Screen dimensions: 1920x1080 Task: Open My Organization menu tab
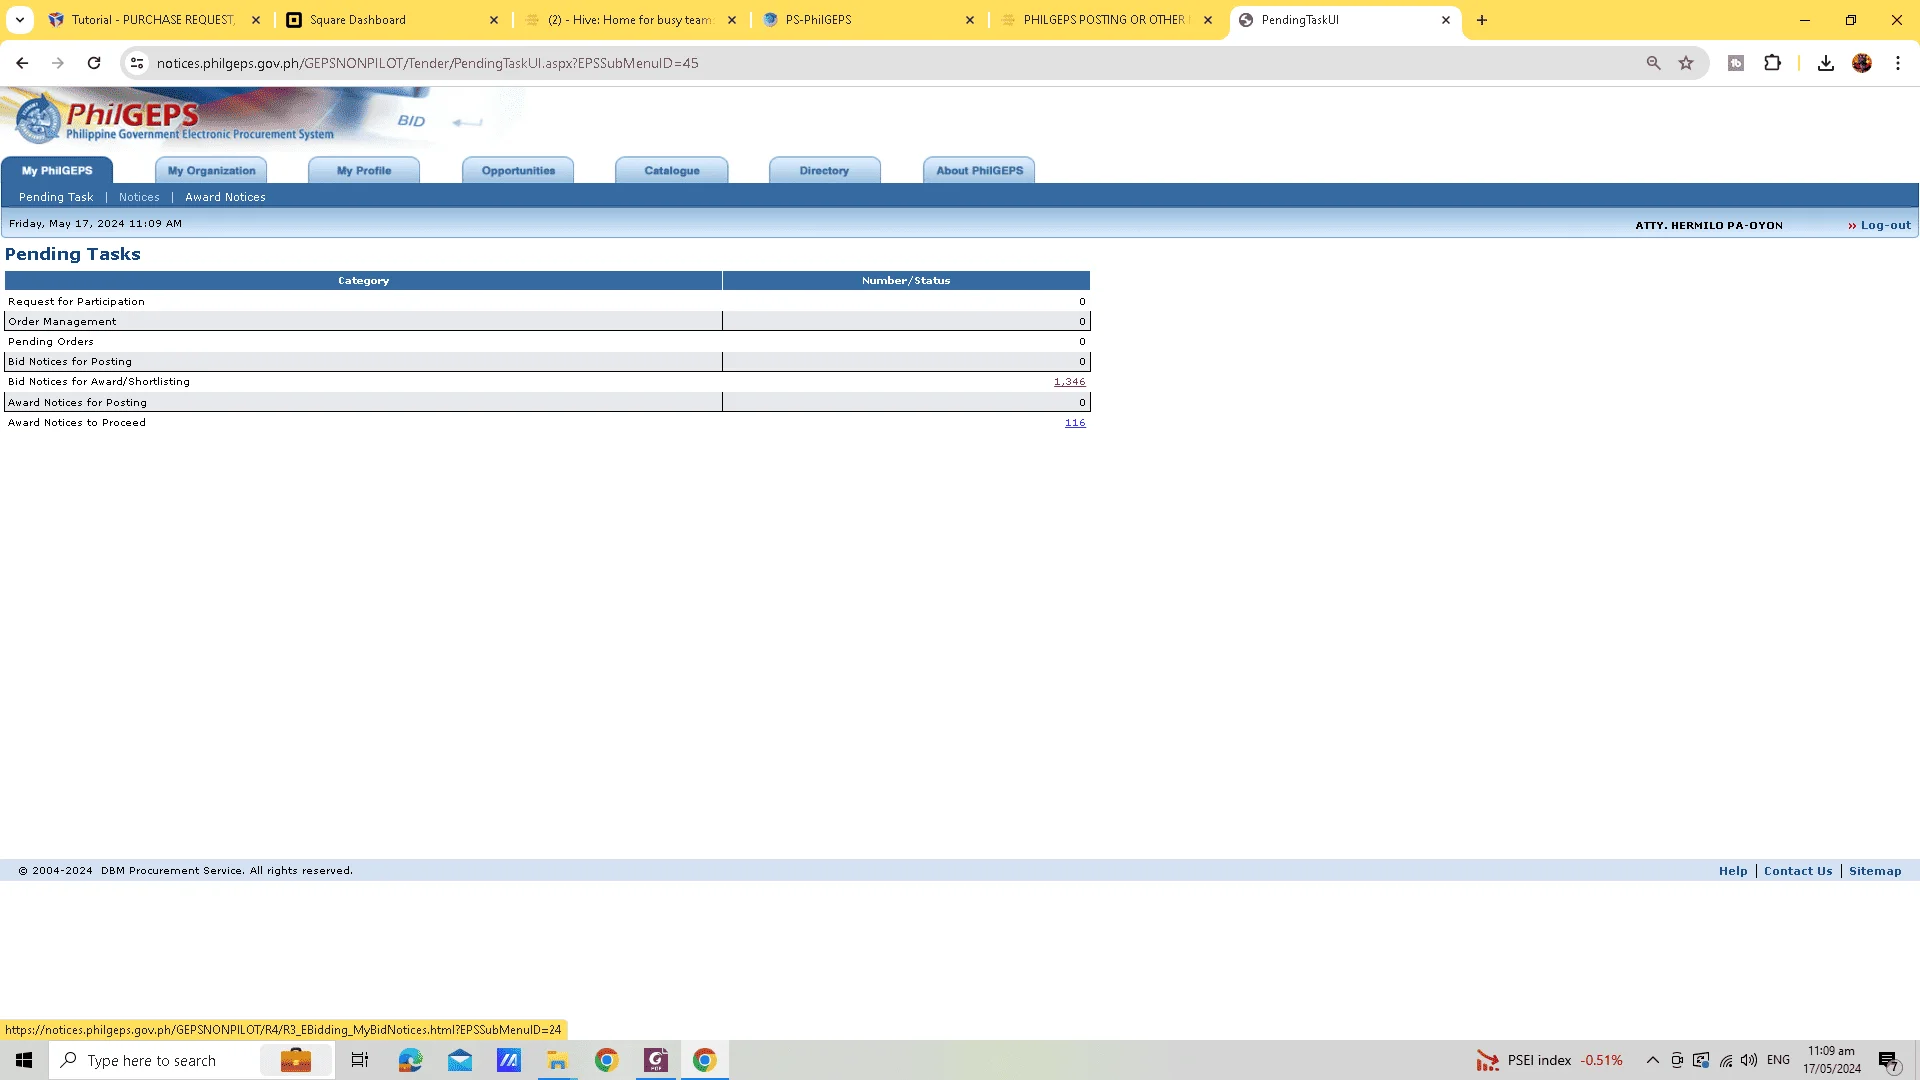tap(211, 170)
